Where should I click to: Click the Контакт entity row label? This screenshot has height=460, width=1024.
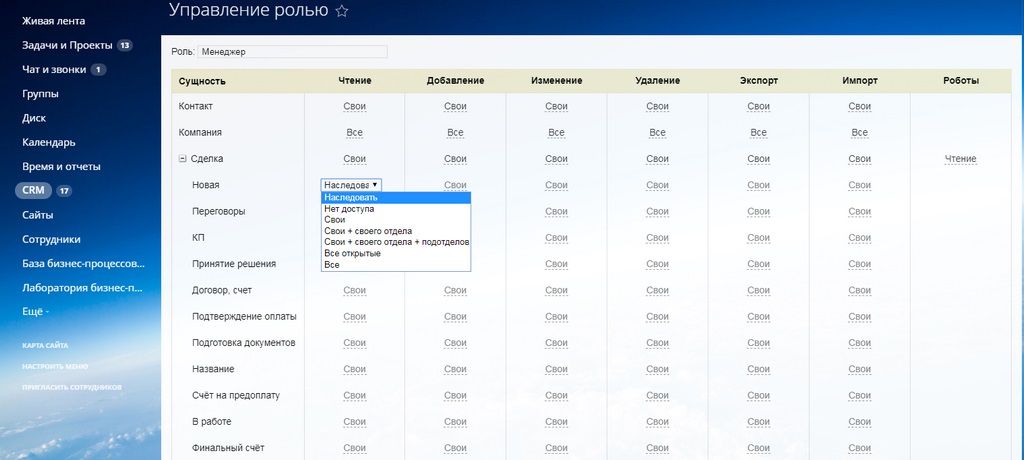coord(196,106)
